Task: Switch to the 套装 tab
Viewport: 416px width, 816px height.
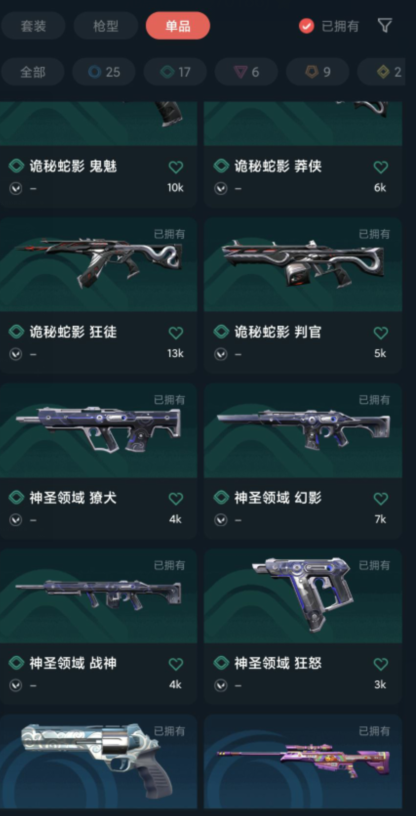Action: tap(33, 26)
